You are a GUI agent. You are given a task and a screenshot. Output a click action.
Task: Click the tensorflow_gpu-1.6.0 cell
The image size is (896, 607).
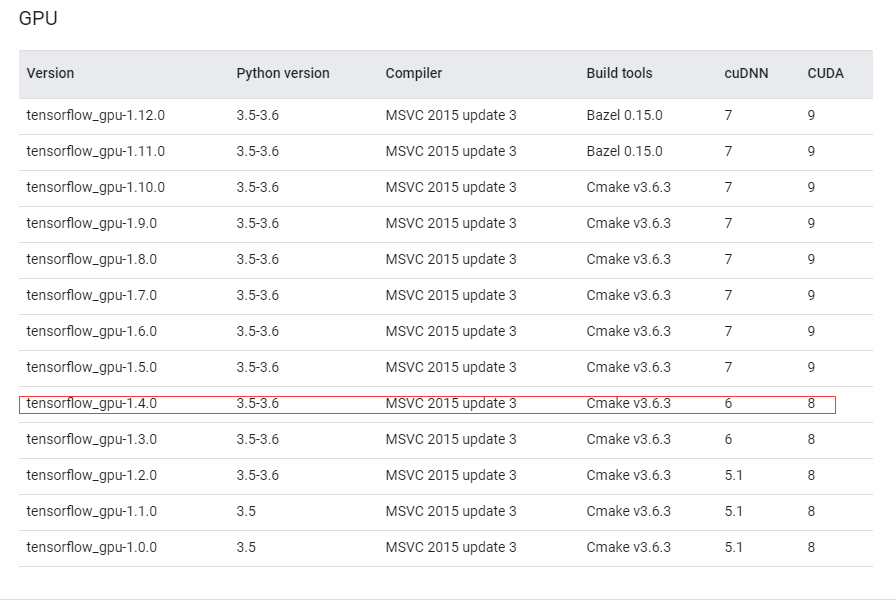pos(91,332)
